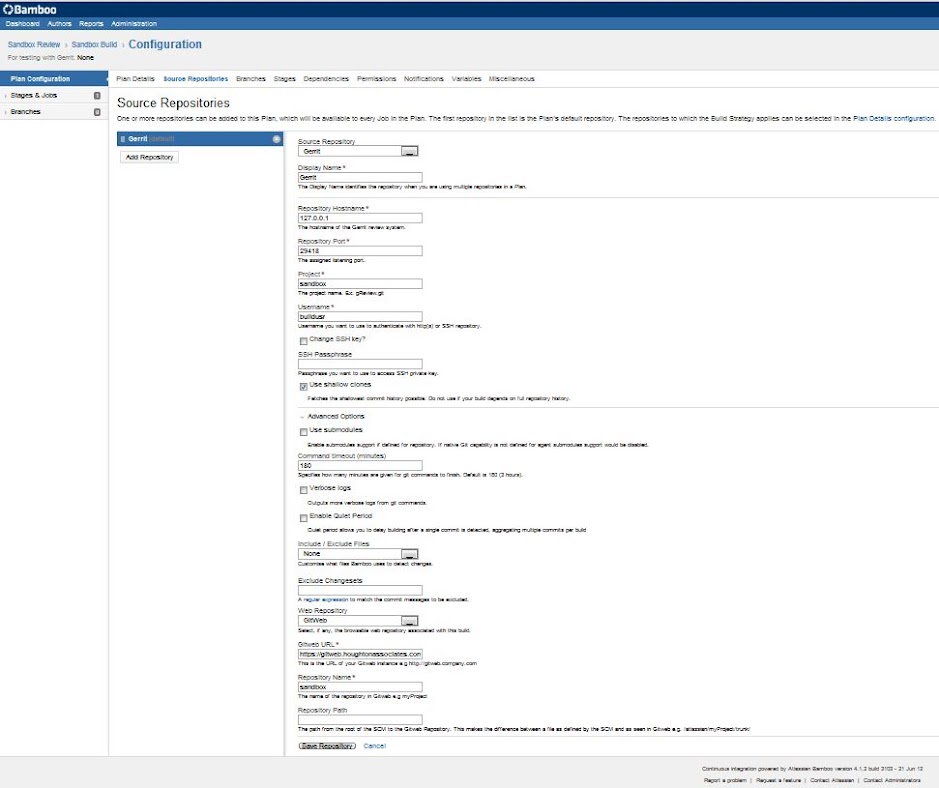Click the Repository Hostname field
939x788 pixels.
click(360, 219)
